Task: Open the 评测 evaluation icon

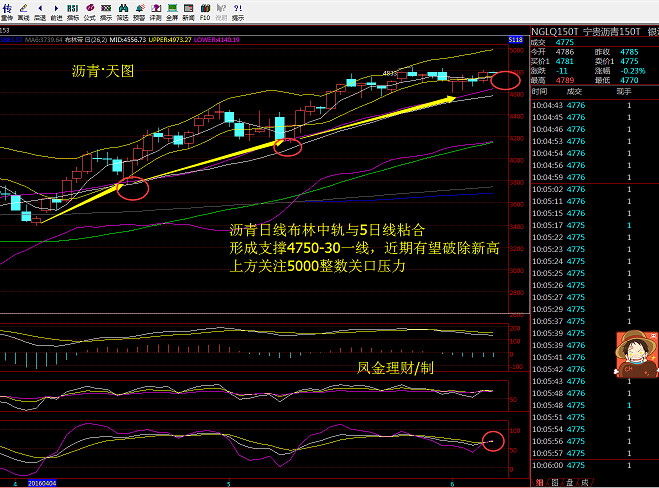Action: [155, 11]
